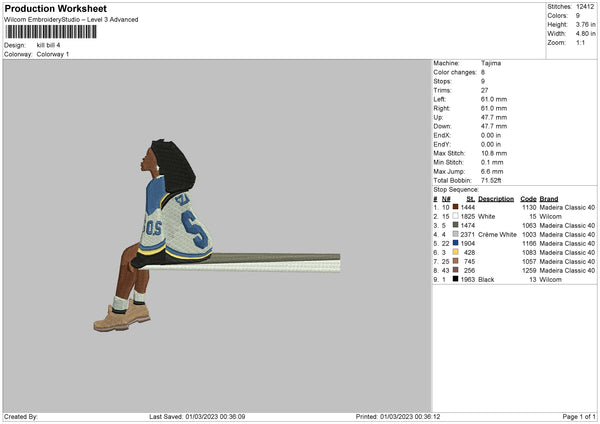Click the black 1963 thread swatch
The height and width of the screenshot is (424, 600).
pos(455,279)
